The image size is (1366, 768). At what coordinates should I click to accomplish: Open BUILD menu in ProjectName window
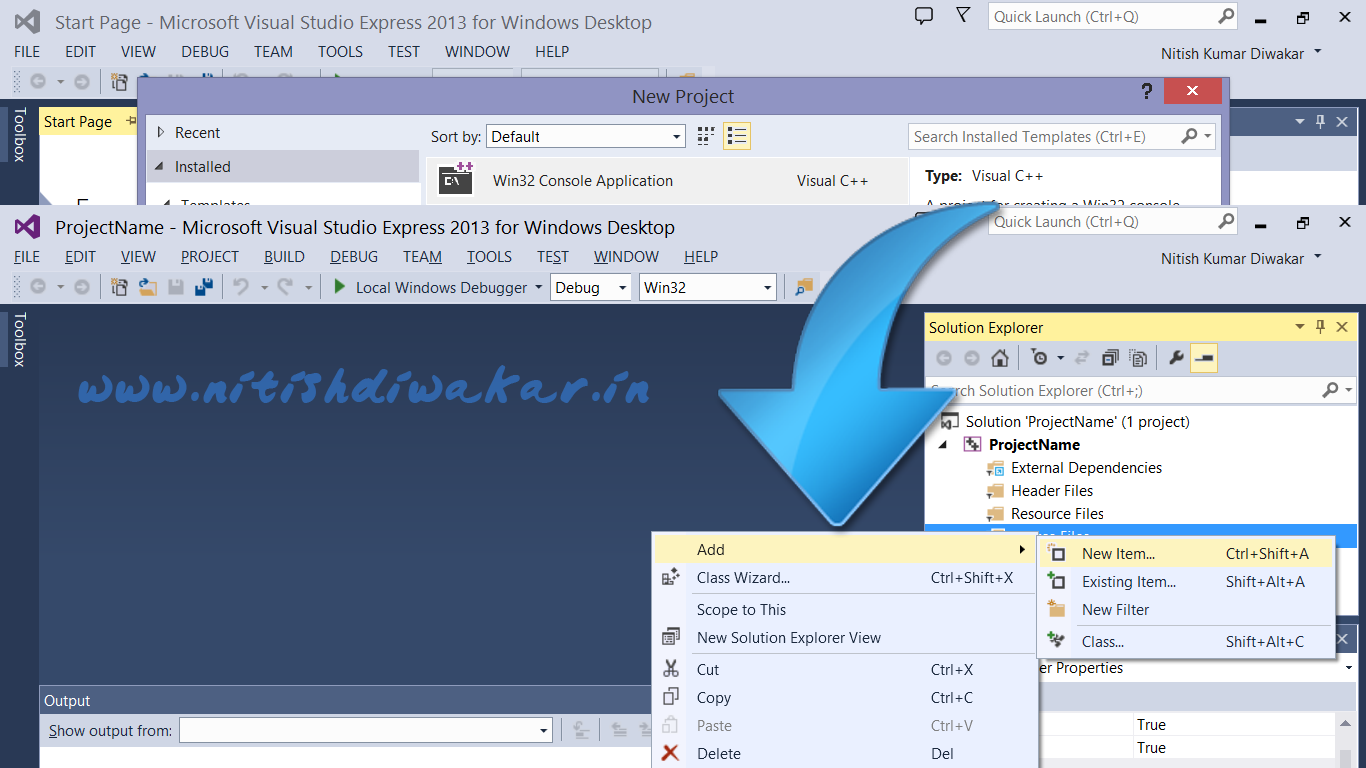[284, 257]
